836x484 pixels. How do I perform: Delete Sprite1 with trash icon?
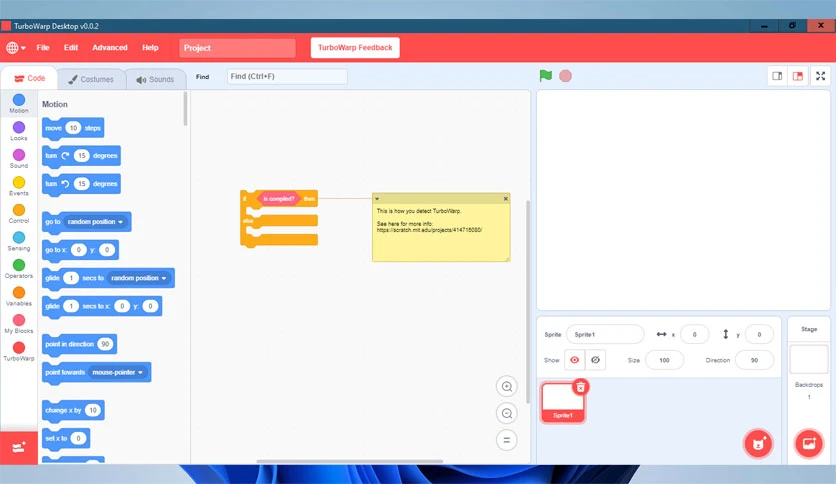580,387
